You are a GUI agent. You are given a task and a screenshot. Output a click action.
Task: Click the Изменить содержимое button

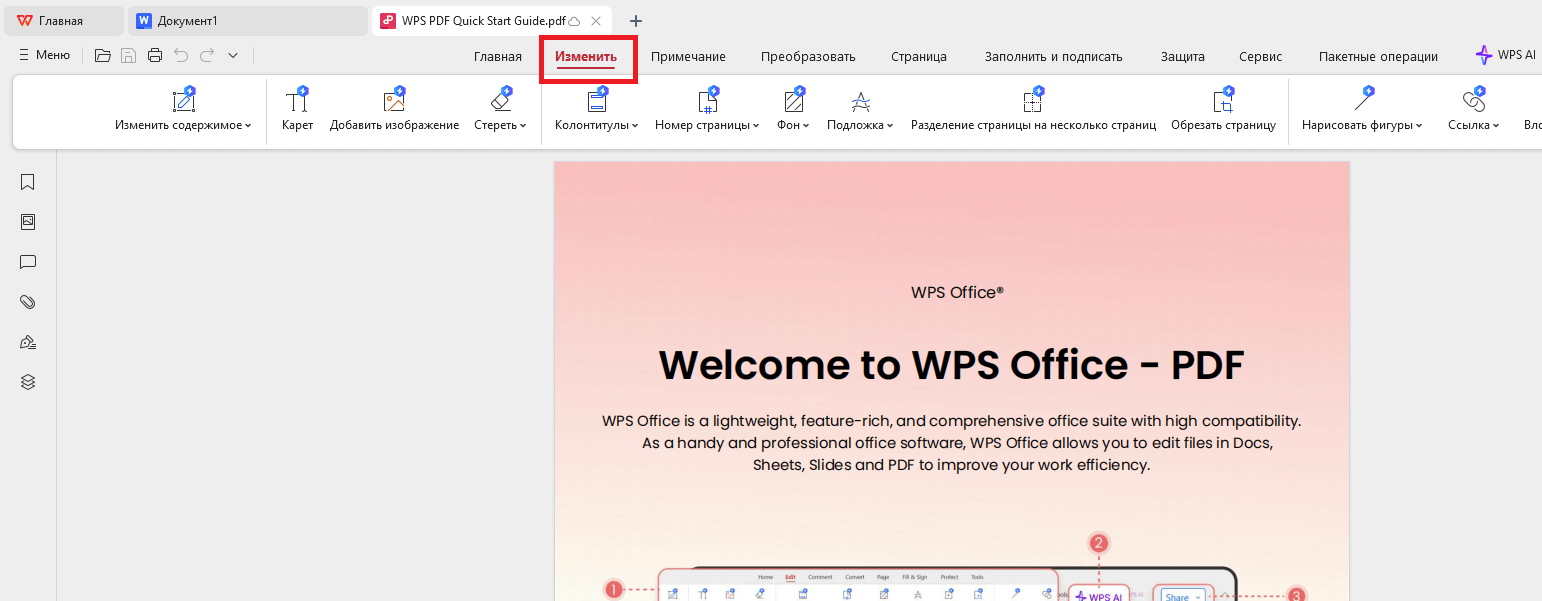click(184, 112)
